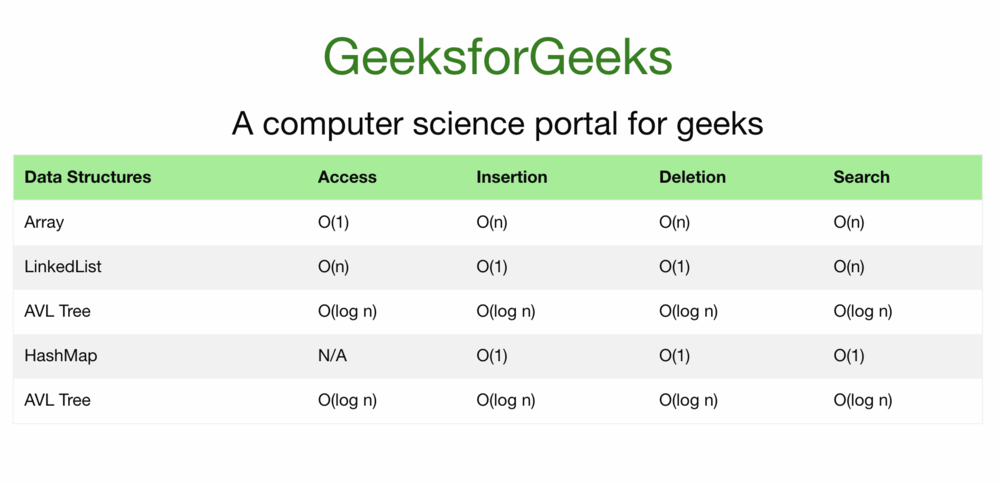Select Array's Access O(1) cell
Screen dimensions: 1000x483
click(x=334, y=222)
